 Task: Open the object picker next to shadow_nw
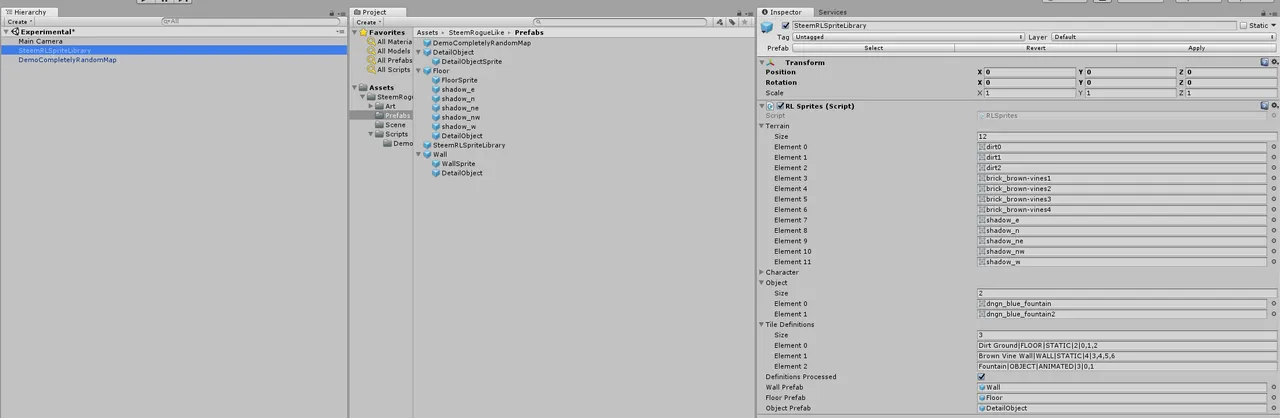(x=1274, y=251)
